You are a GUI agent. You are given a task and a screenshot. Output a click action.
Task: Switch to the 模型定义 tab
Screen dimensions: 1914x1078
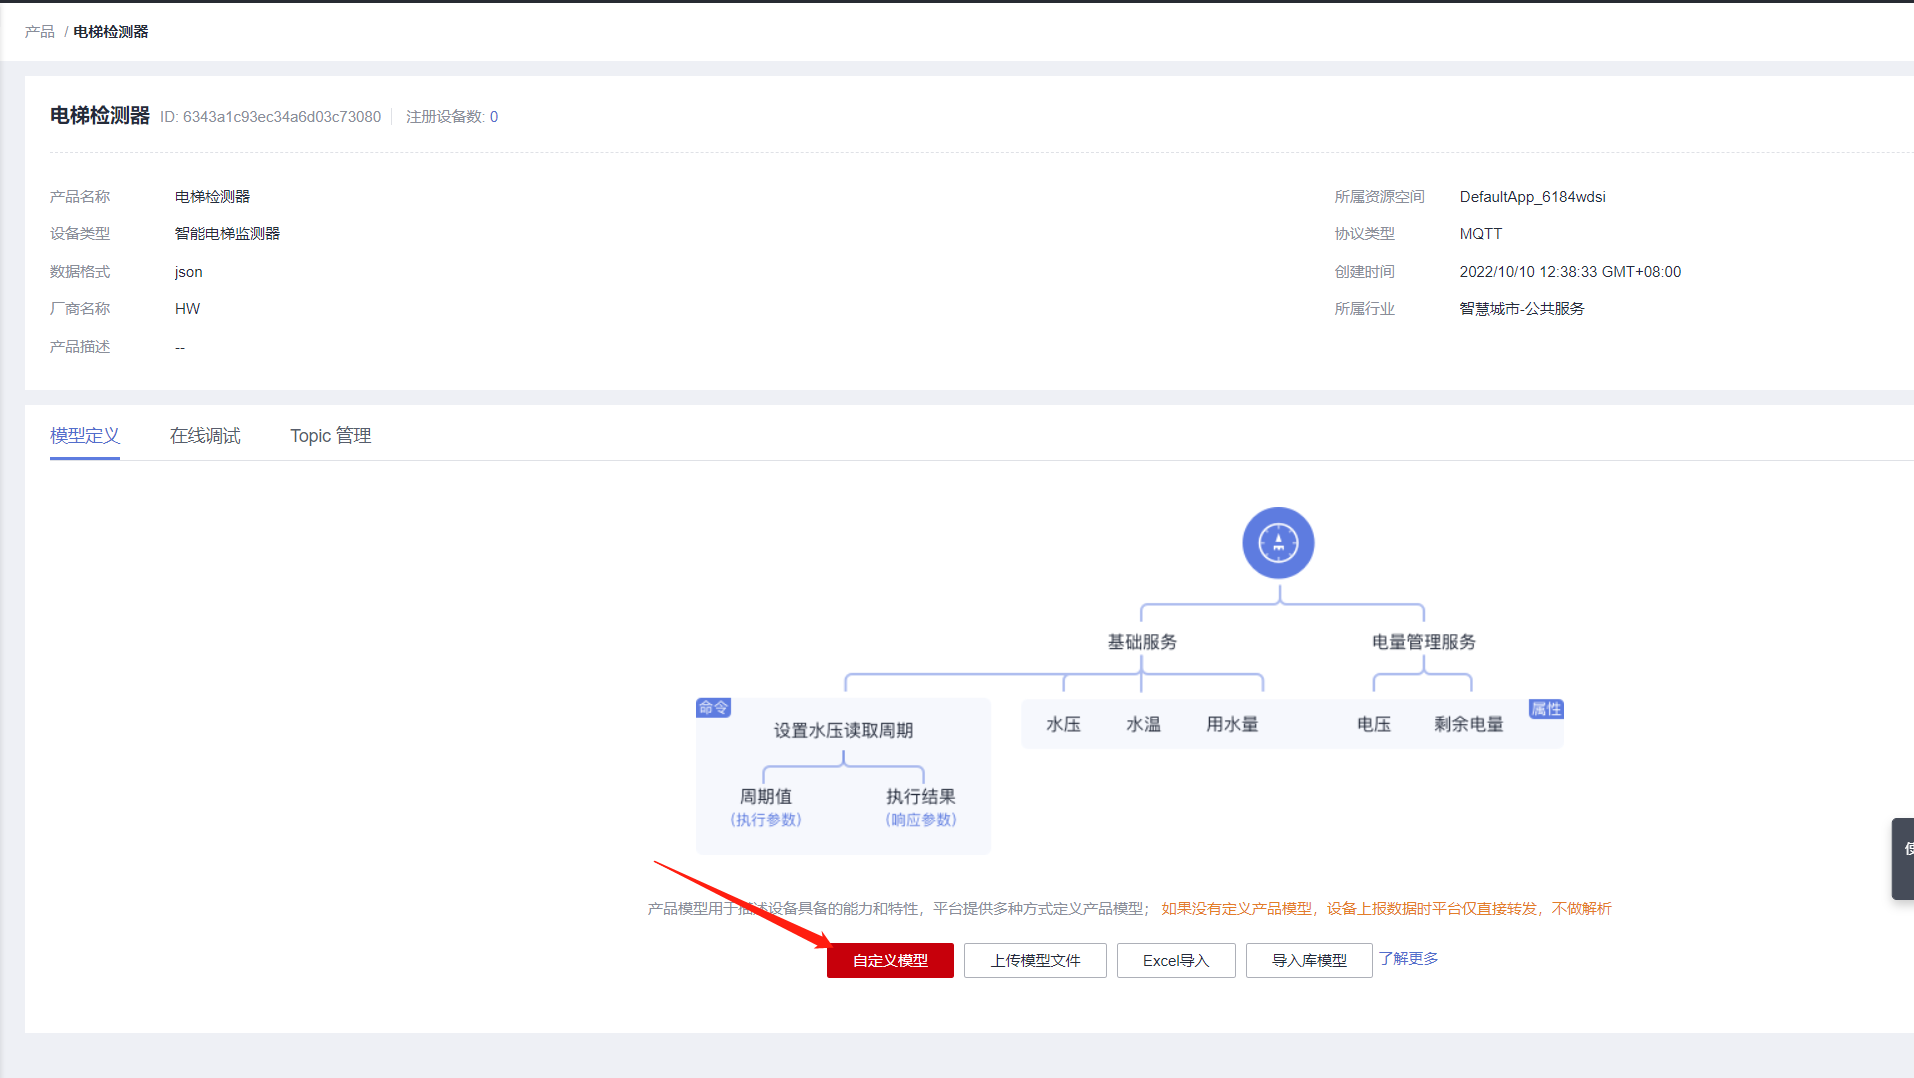(x=85, y=436)
